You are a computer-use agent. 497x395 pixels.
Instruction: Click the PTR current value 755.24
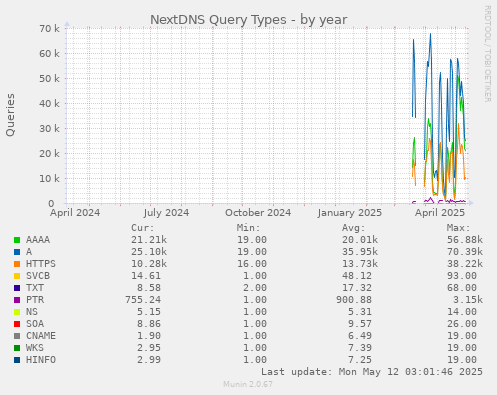pos(143,300)
